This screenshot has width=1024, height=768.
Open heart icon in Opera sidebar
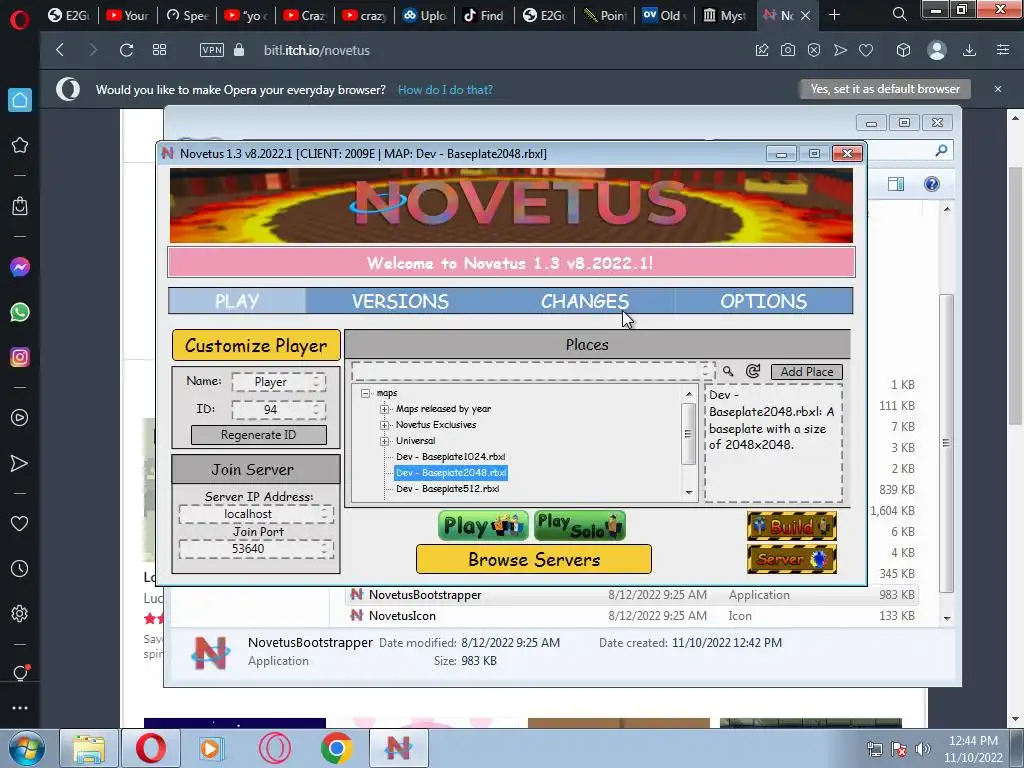(20, 523)
